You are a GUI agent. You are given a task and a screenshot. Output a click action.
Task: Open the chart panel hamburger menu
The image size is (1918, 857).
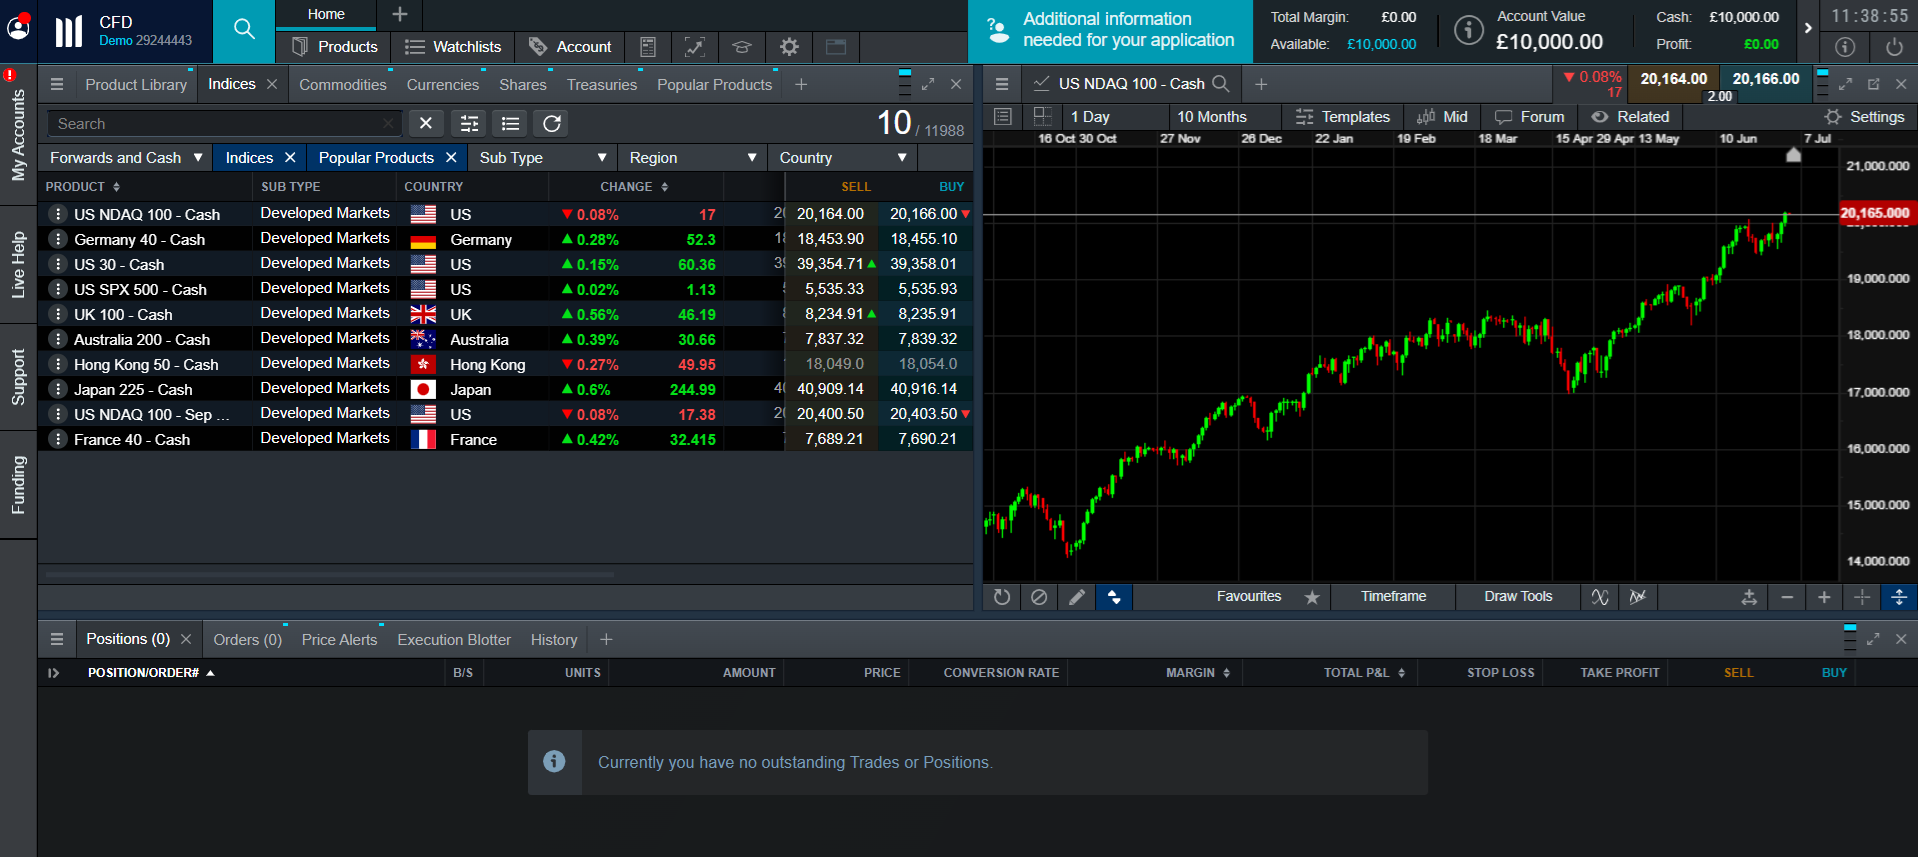pos(1001,84)
